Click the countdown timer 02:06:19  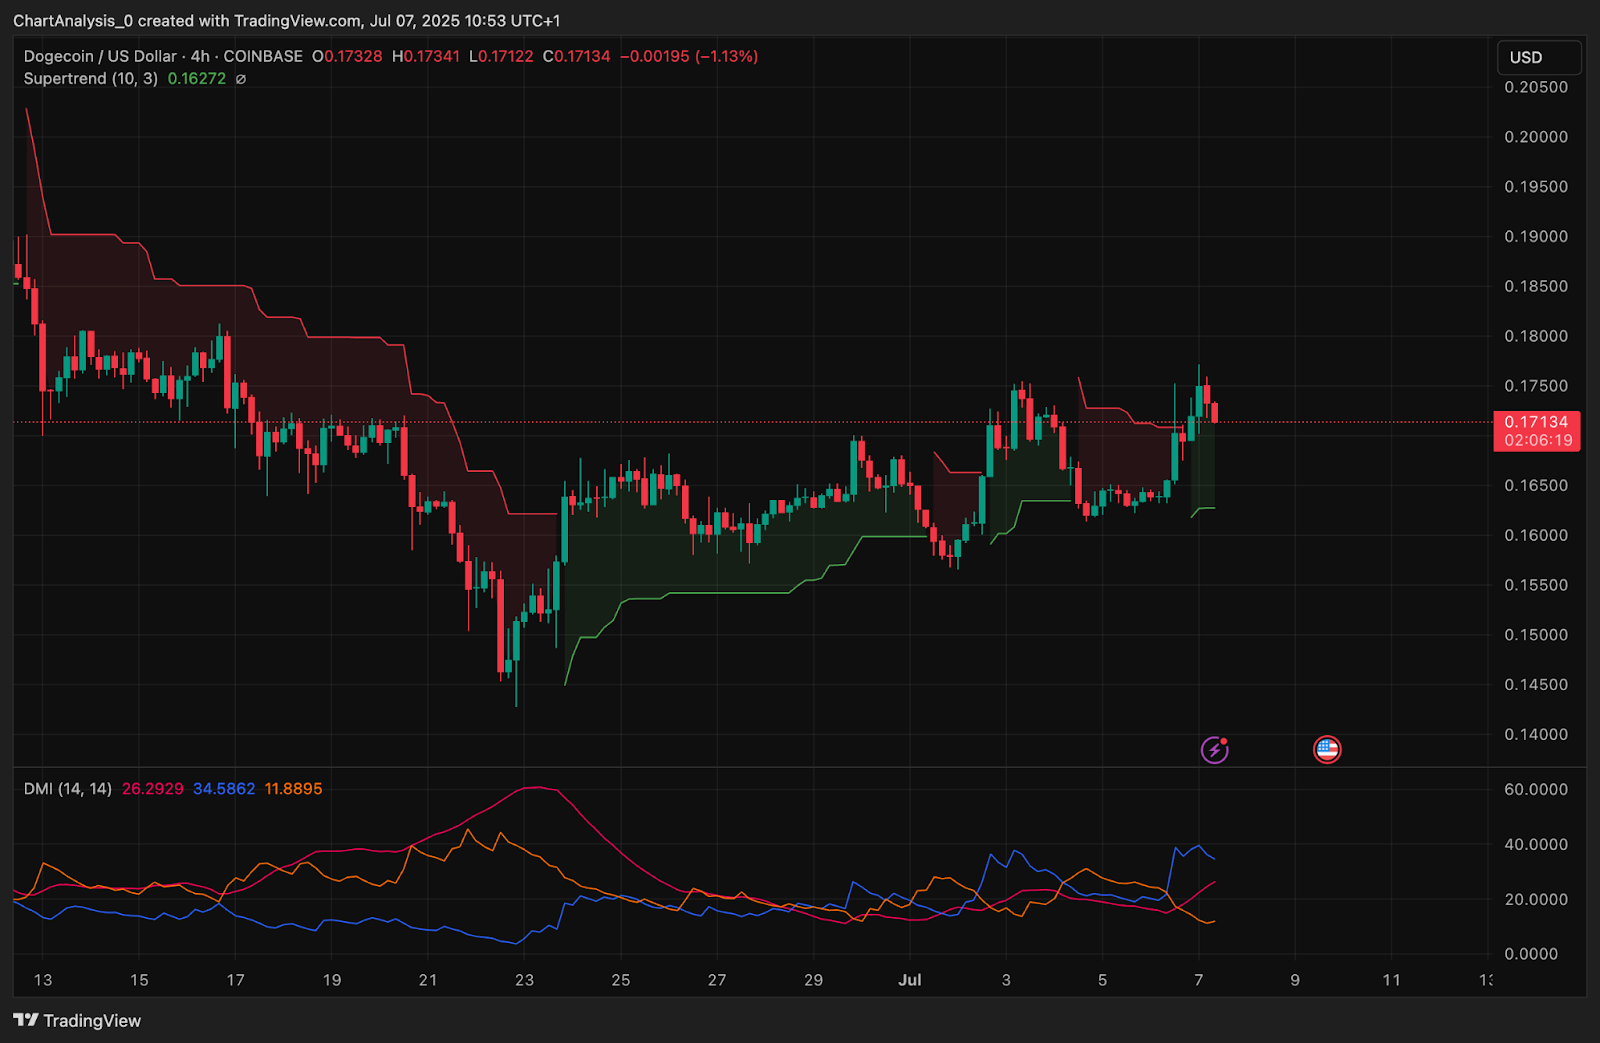[x=1538, y=440]
